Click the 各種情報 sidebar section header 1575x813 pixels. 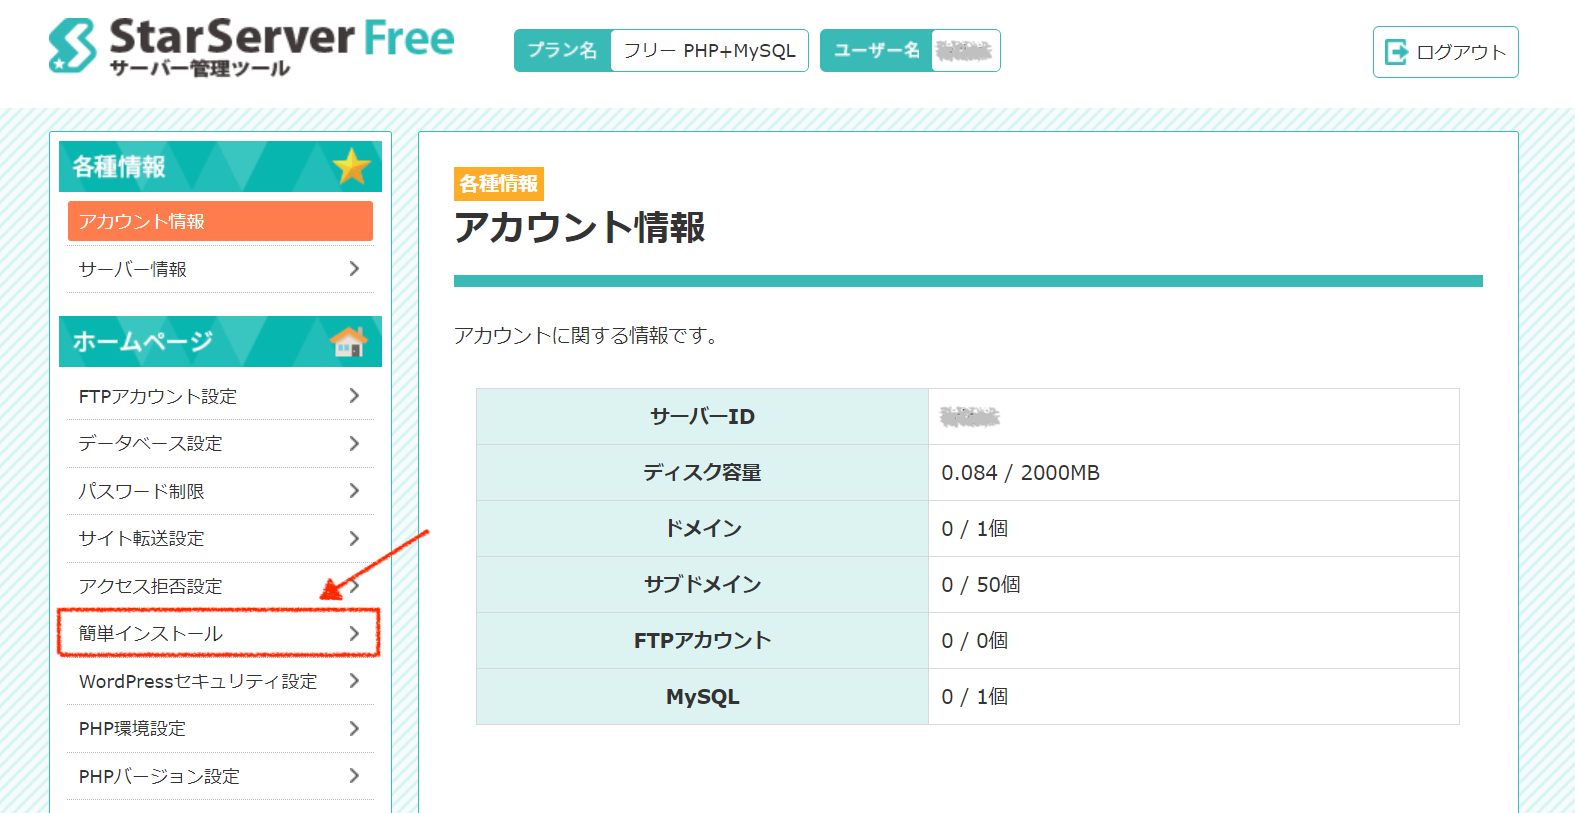pyautogui.click(x=220, y=166)
